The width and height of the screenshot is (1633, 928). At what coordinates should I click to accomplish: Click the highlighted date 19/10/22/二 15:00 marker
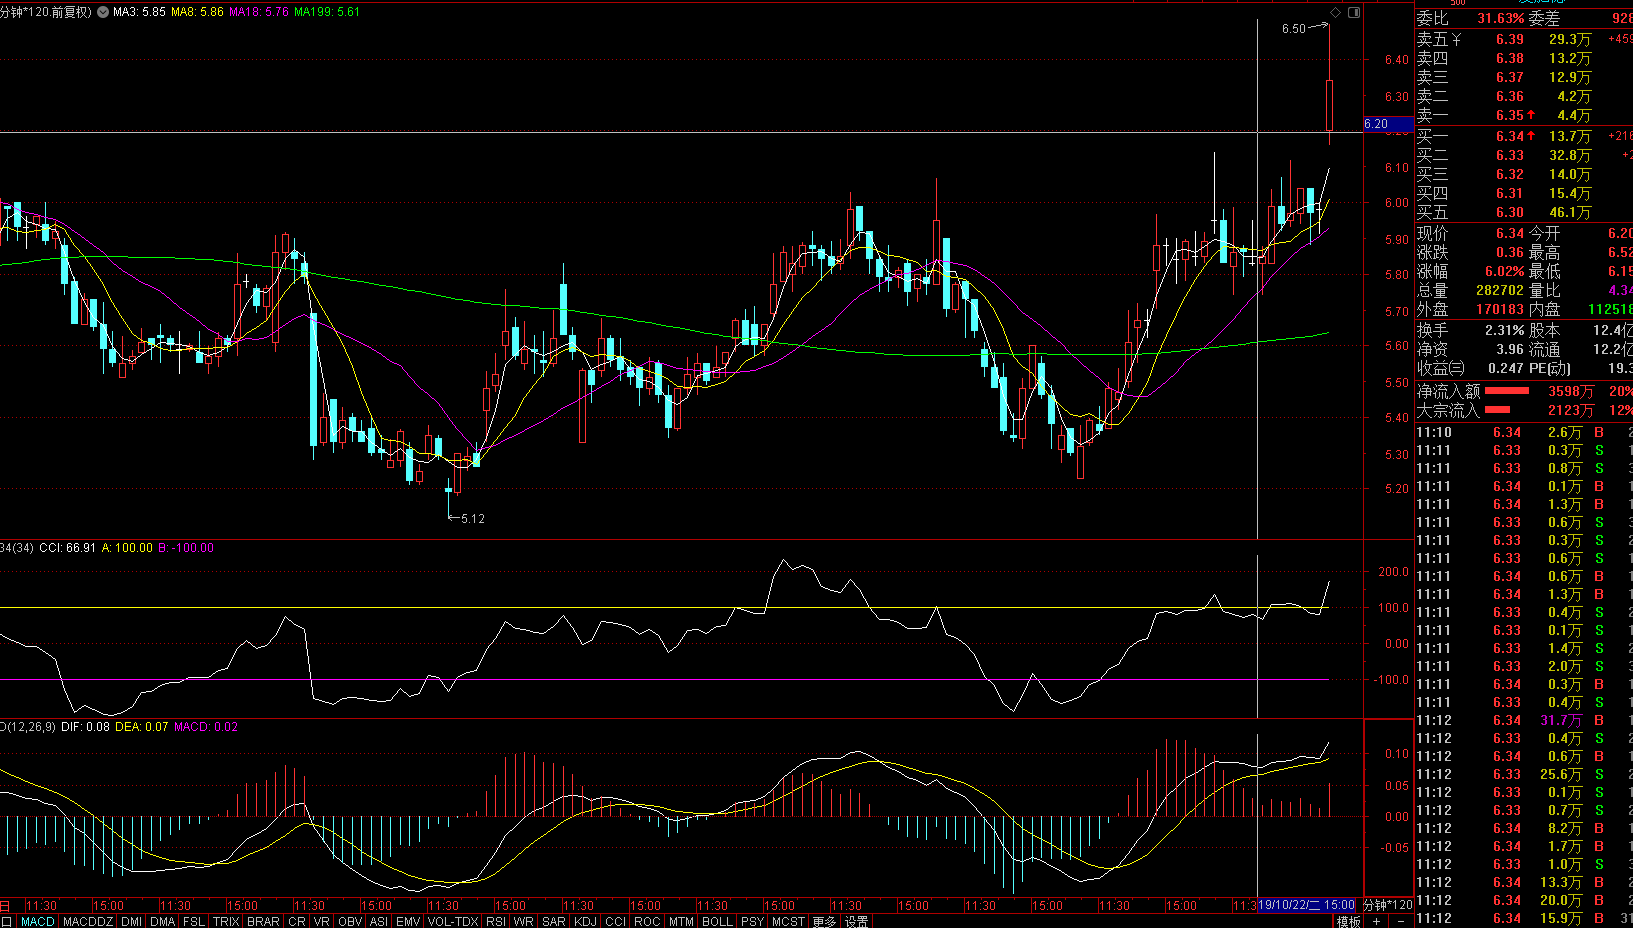(x=1306, y=905)
